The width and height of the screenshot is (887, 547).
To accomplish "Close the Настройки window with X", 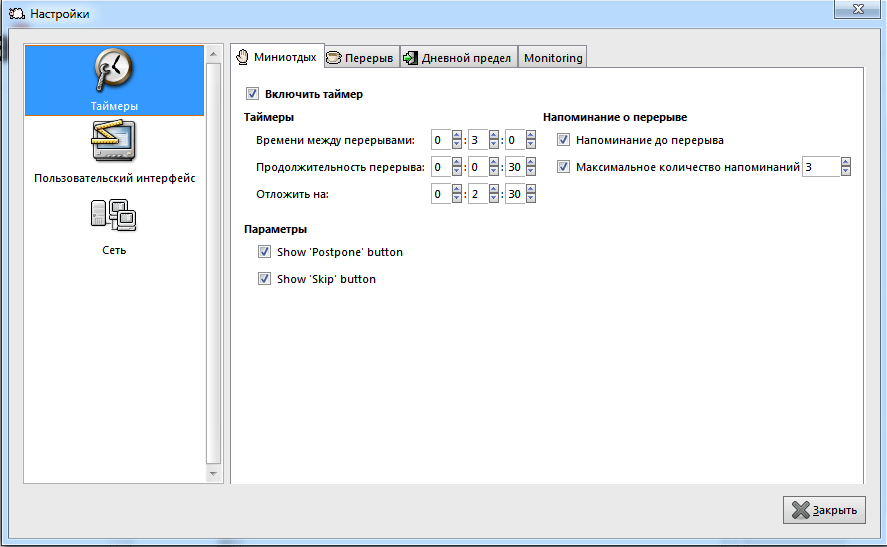I will pos(858,8).
